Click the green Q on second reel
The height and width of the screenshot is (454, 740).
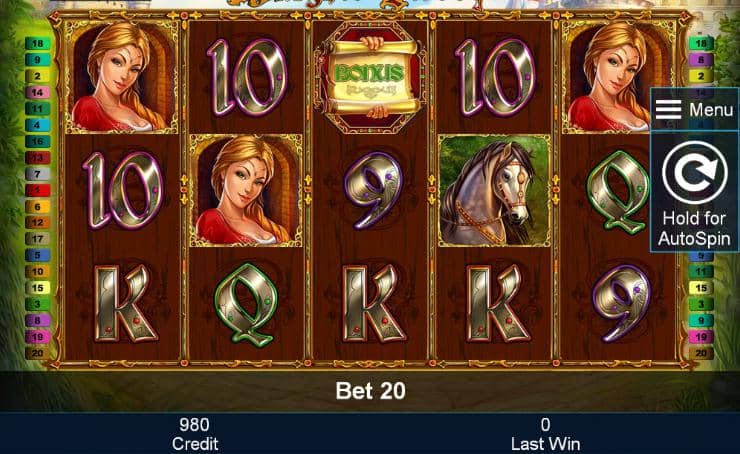(246, 304)
